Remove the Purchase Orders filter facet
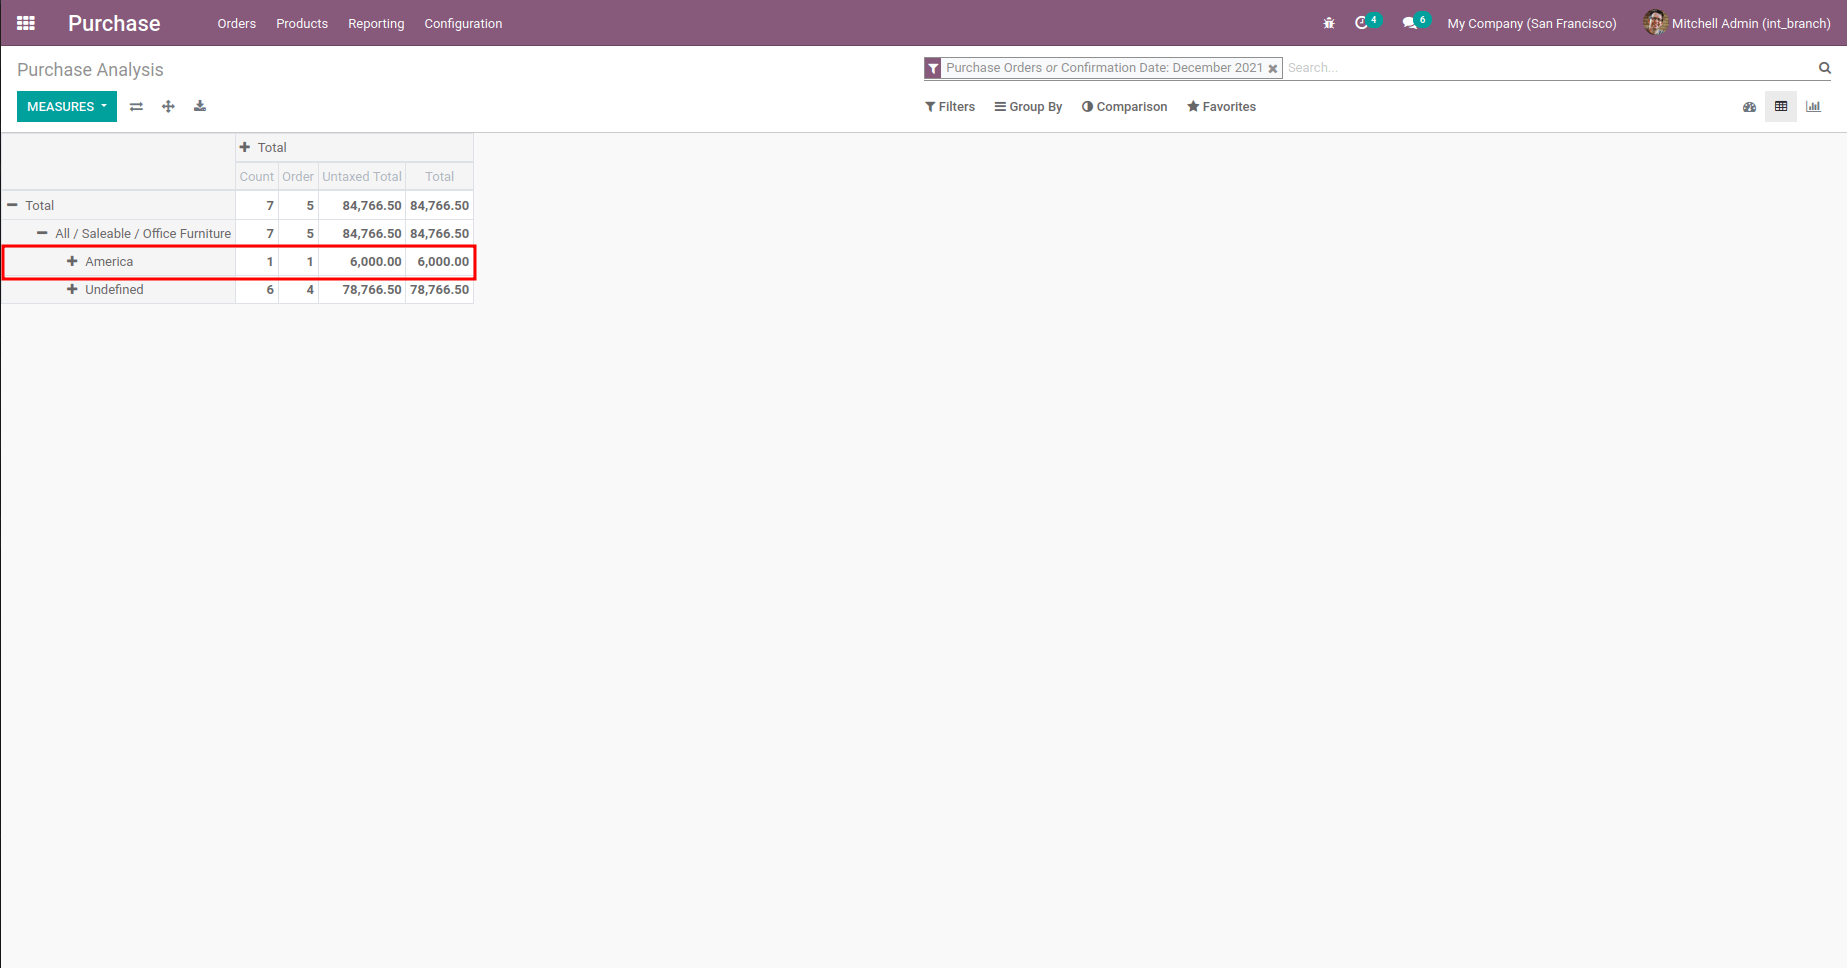 click(x=1273, y=69)
